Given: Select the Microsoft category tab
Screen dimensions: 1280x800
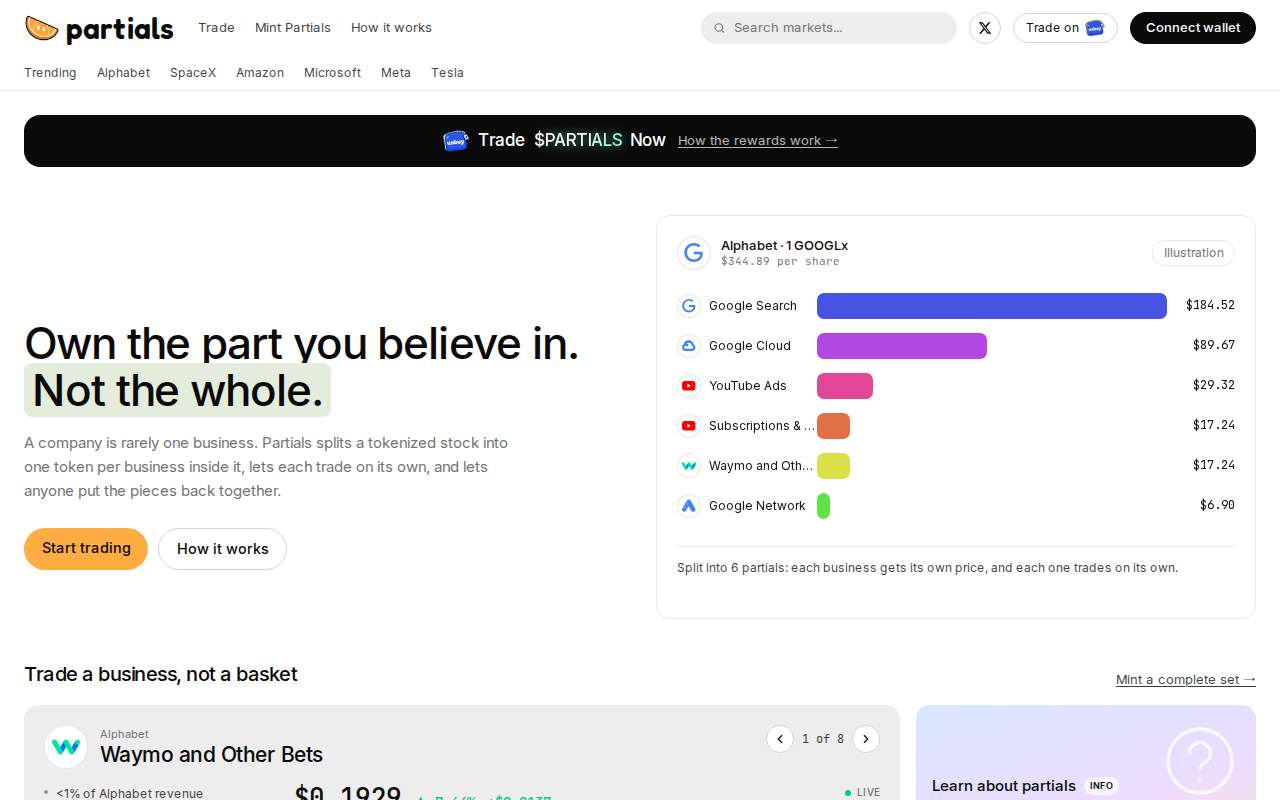Looking at the screenshot, I should (332, 73).
